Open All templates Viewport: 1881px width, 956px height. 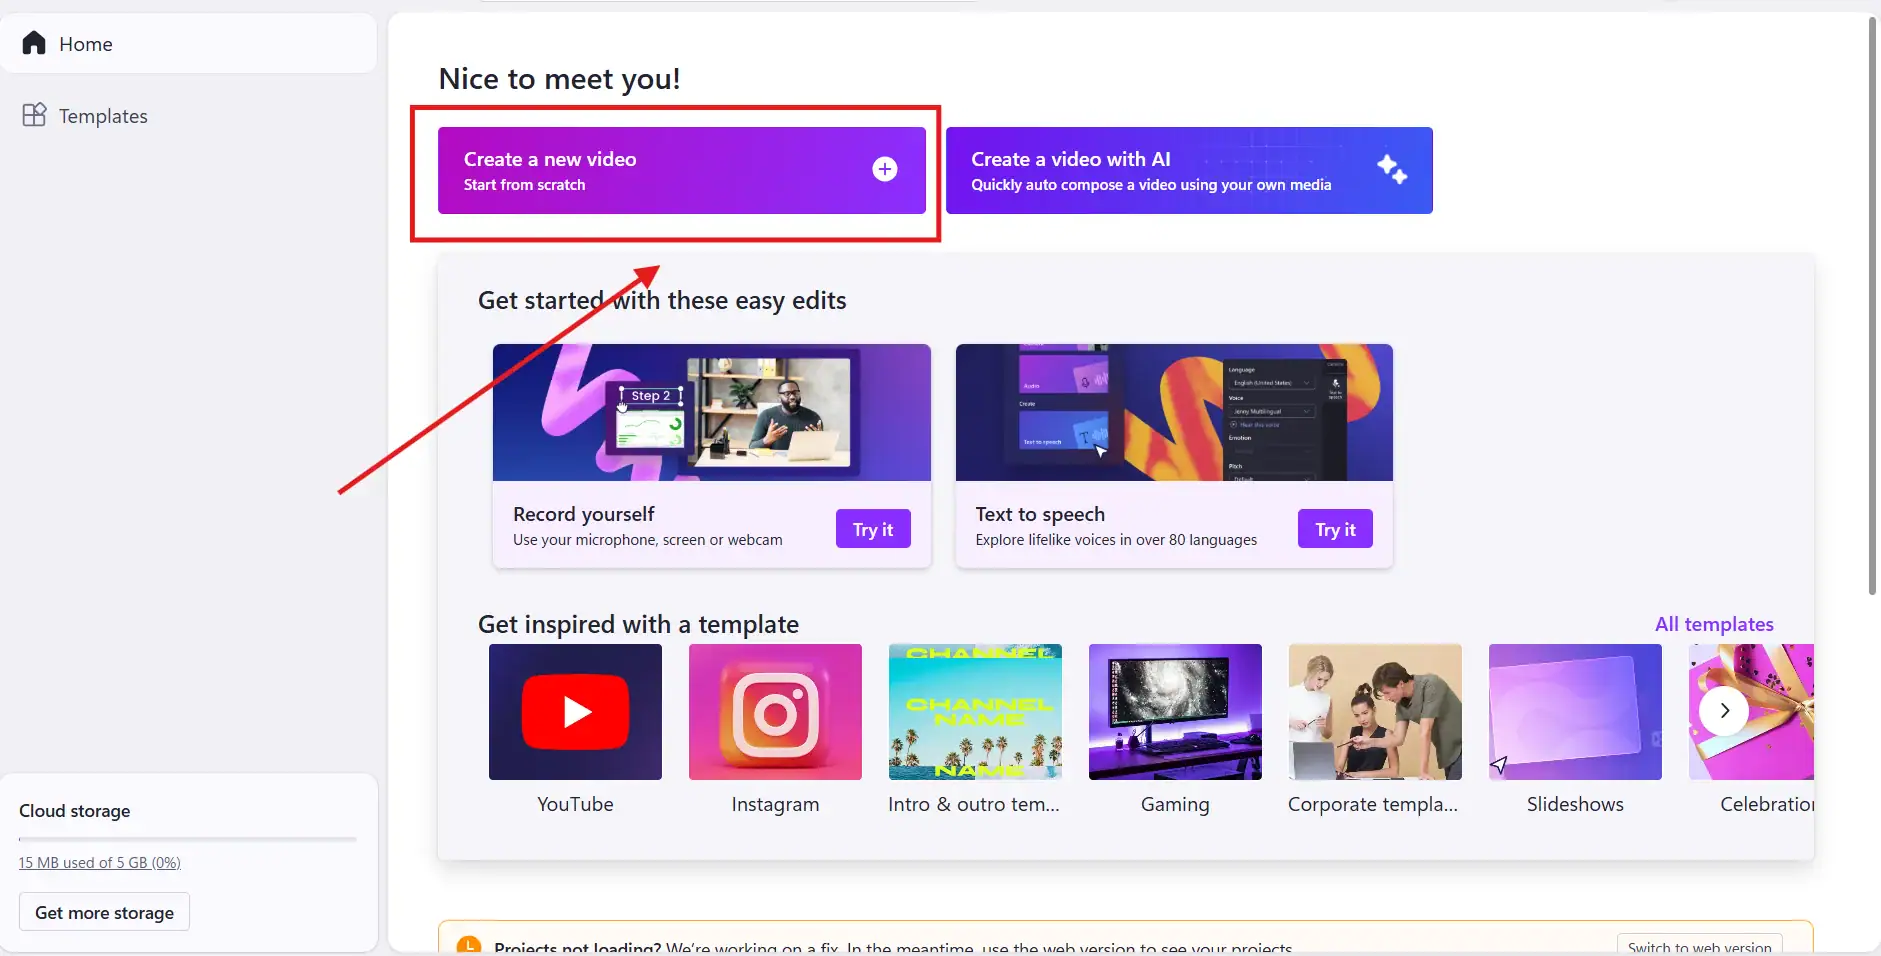(x=1713, y=623)
